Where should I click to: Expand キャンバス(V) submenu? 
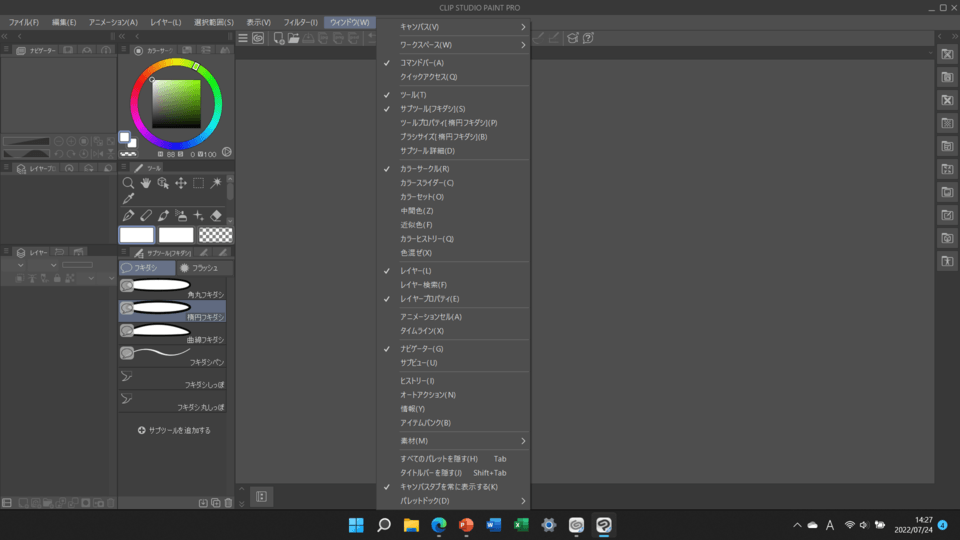click(454, 27)
